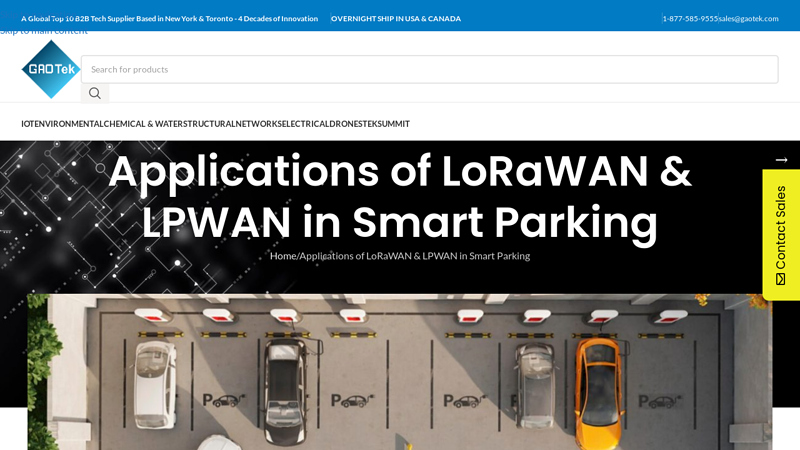Open the NETWORKS menu

[x=259, y=124]
